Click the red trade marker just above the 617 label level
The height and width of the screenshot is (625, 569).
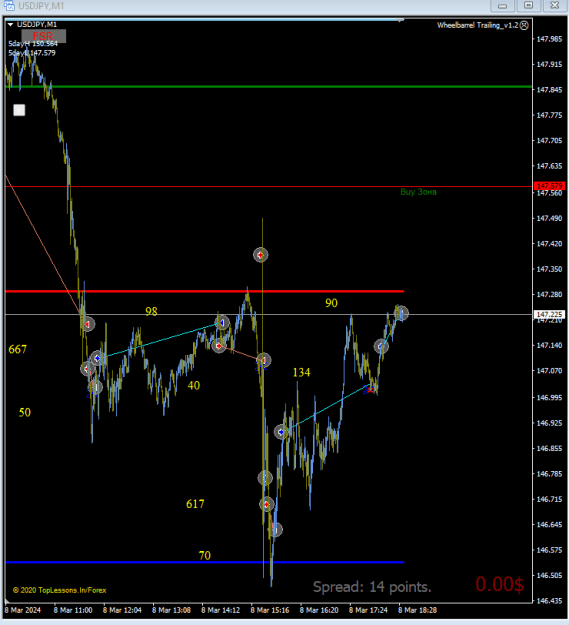[x=267, y=505]
